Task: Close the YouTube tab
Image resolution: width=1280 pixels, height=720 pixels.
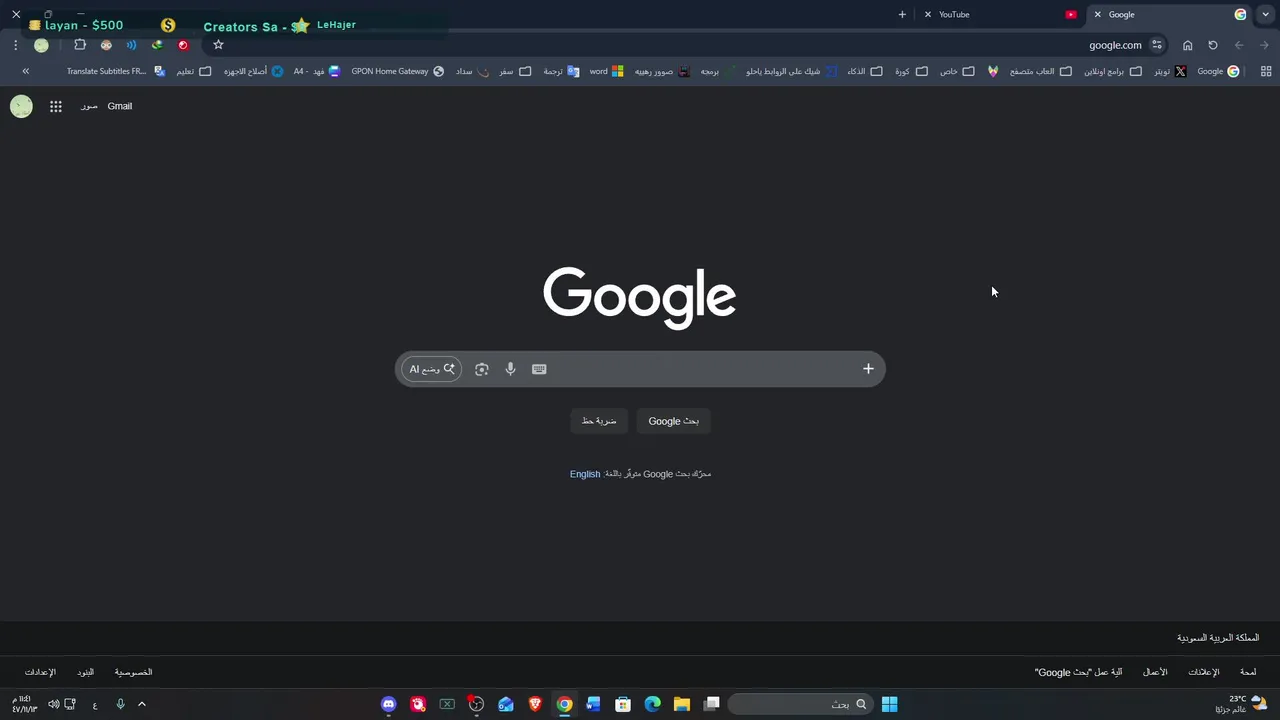Action: tap(928, 14)
